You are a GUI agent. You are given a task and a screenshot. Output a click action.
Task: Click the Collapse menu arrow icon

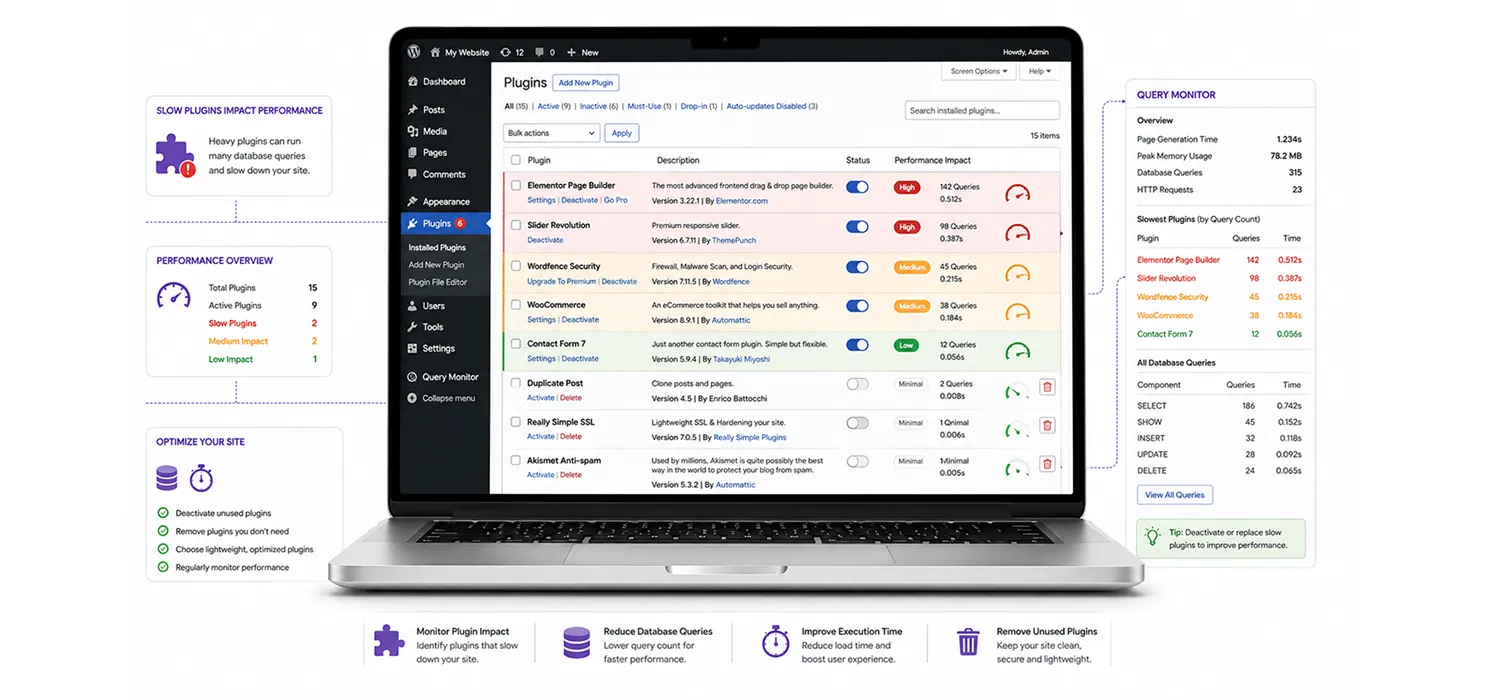413,398
